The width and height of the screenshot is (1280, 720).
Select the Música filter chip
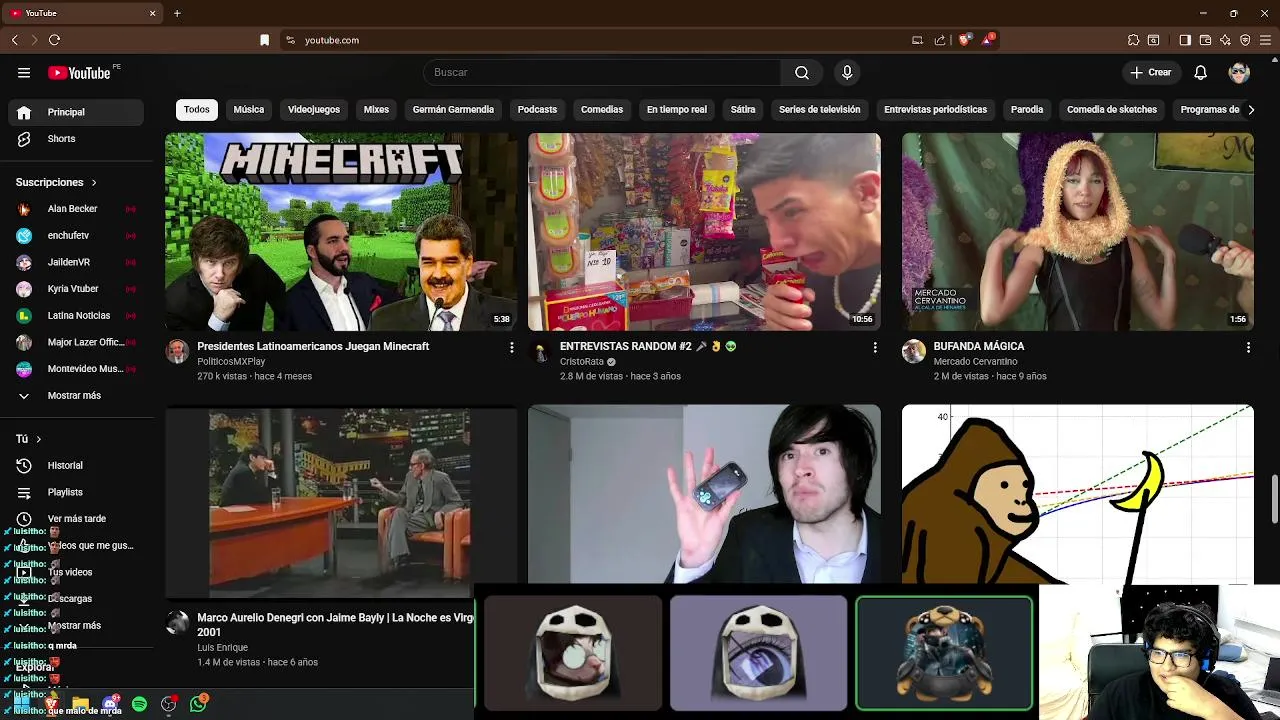[249, 110]
